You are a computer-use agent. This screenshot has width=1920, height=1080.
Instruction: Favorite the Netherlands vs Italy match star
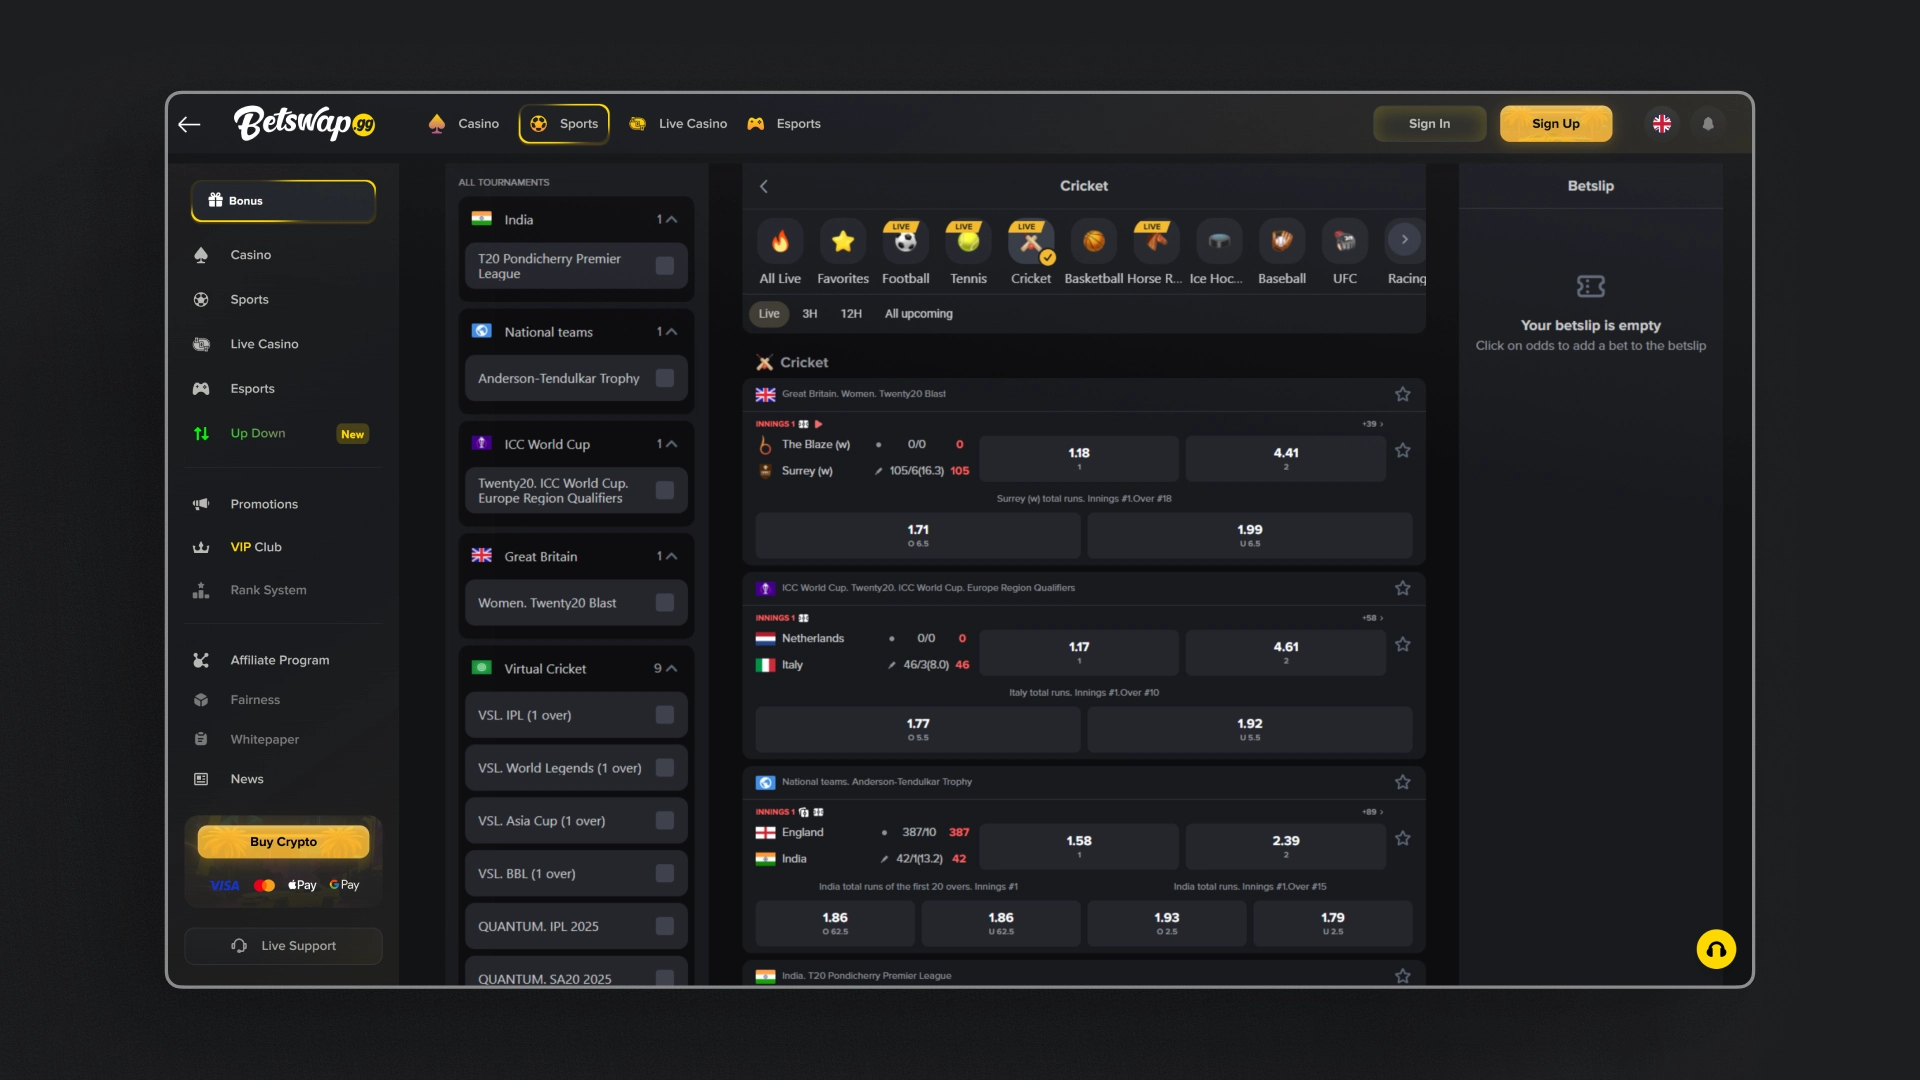[x=1403, y=645]
